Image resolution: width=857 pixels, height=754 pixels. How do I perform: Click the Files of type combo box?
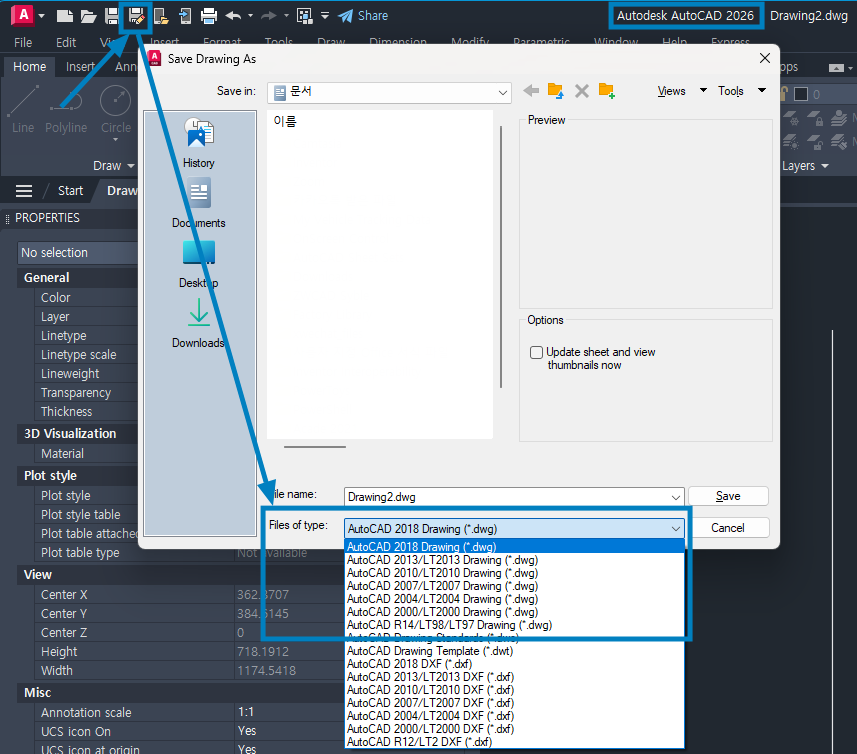pyautogui.click(x=514, y=529)
